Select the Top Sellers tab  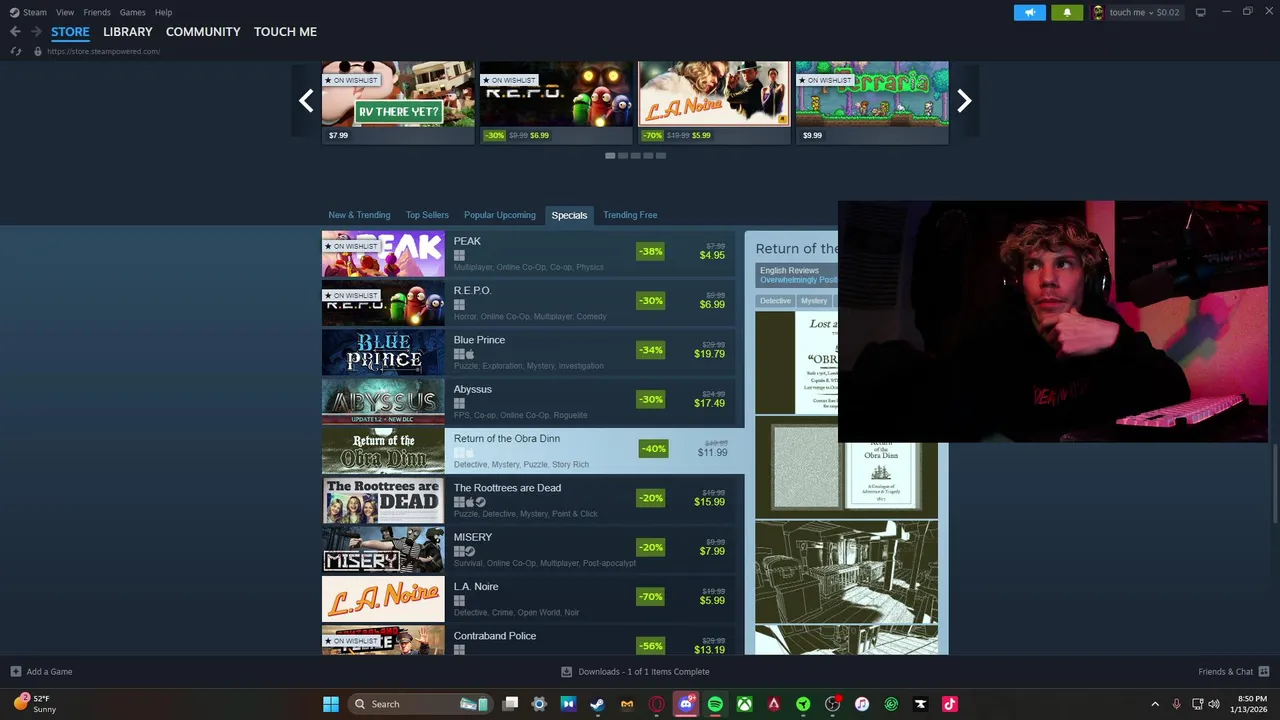(427, 215)
